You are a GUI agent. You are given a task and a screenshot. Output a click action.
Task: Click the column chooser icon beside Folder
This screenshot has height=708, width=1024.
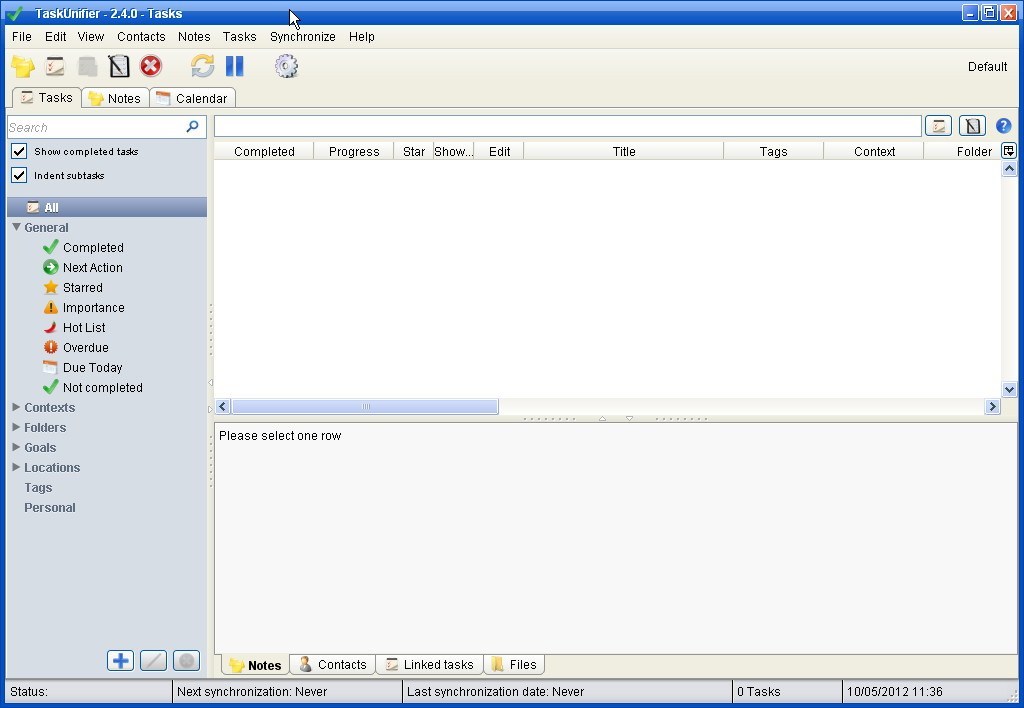tap(1008, 151)
